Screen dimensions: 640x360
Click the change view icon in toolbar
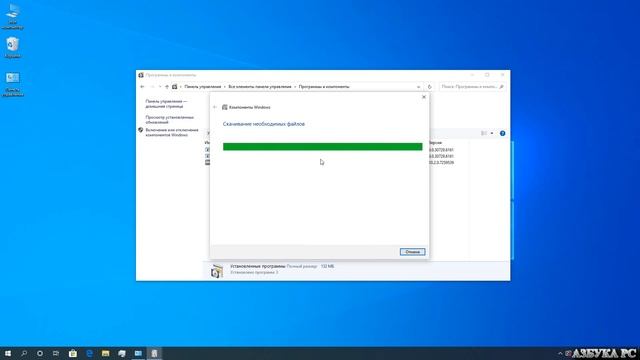coord(484,133)
